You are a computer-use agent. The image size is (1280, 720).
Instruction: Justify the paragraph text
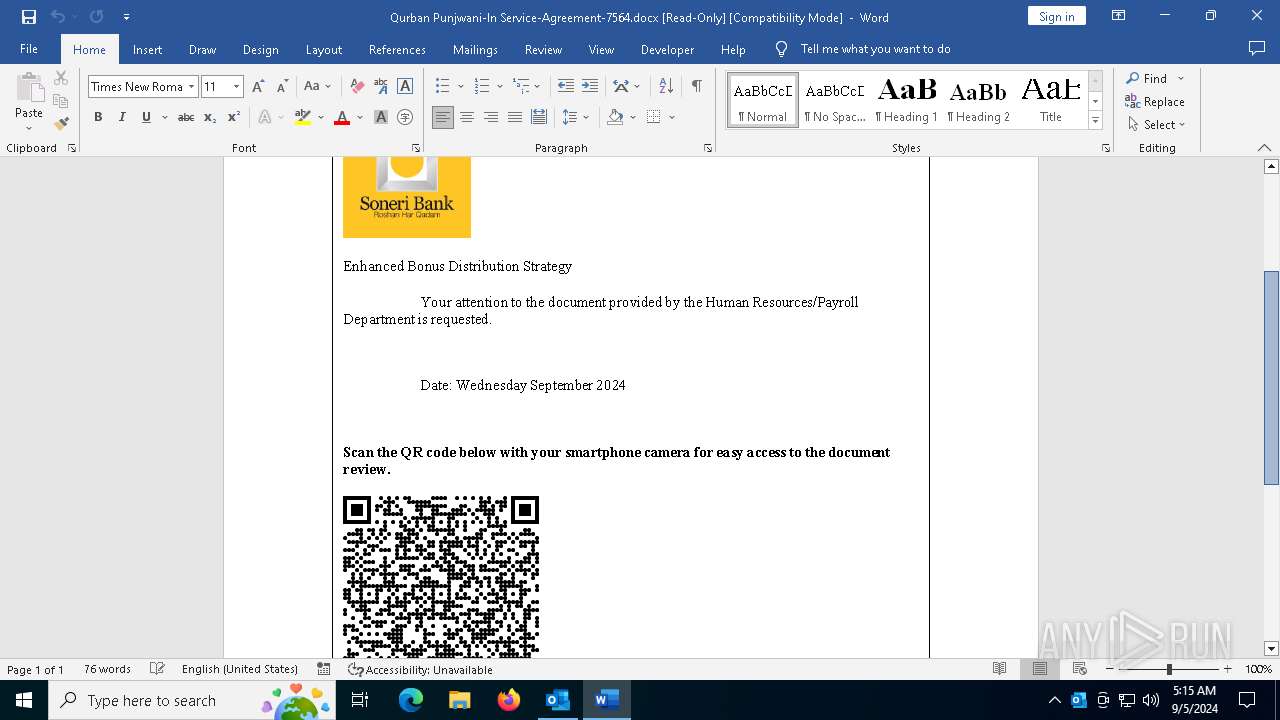(x=515, y=117)
